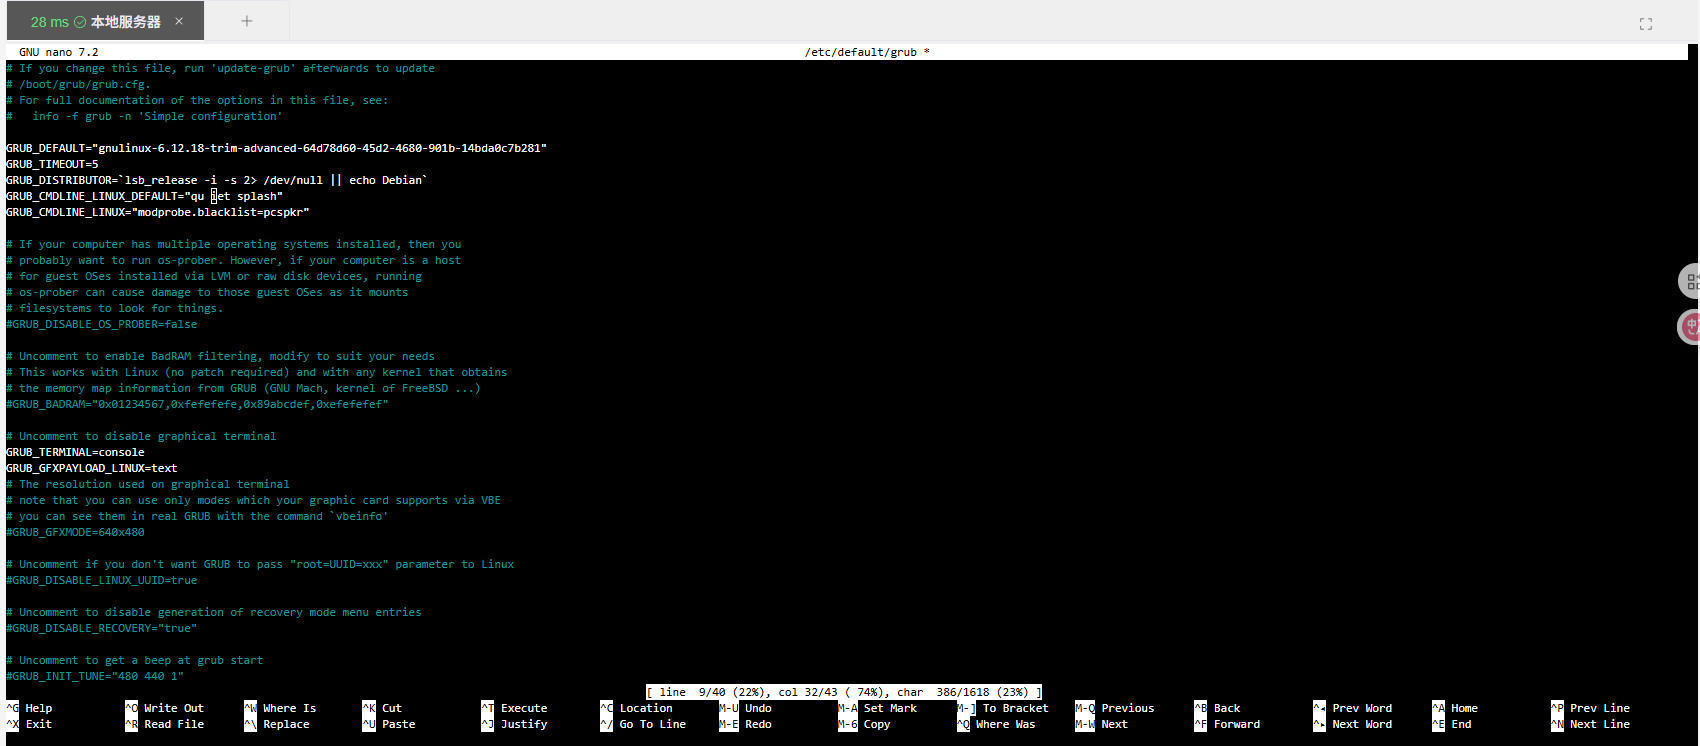This screenshot has width=1700, height=746.
Task: Click the #GRUB_DISABLE_RECOVERY line
Action: tap(102, 628)
